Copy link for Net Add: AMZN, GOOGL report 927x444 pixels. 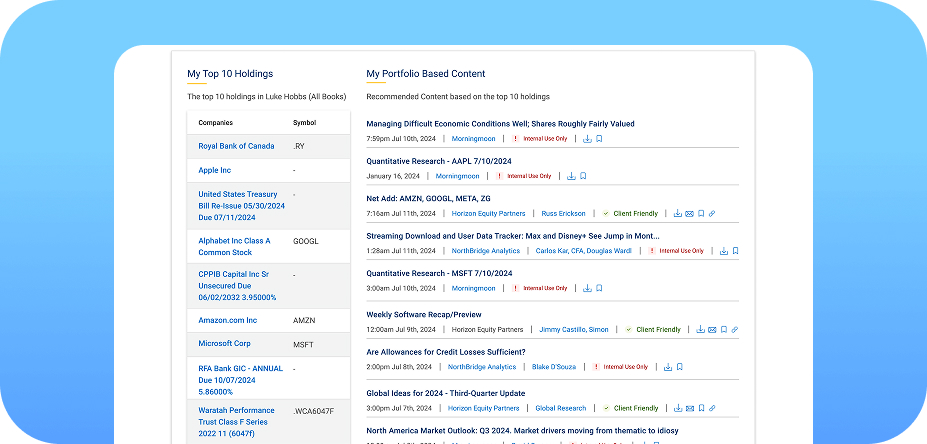712,213
